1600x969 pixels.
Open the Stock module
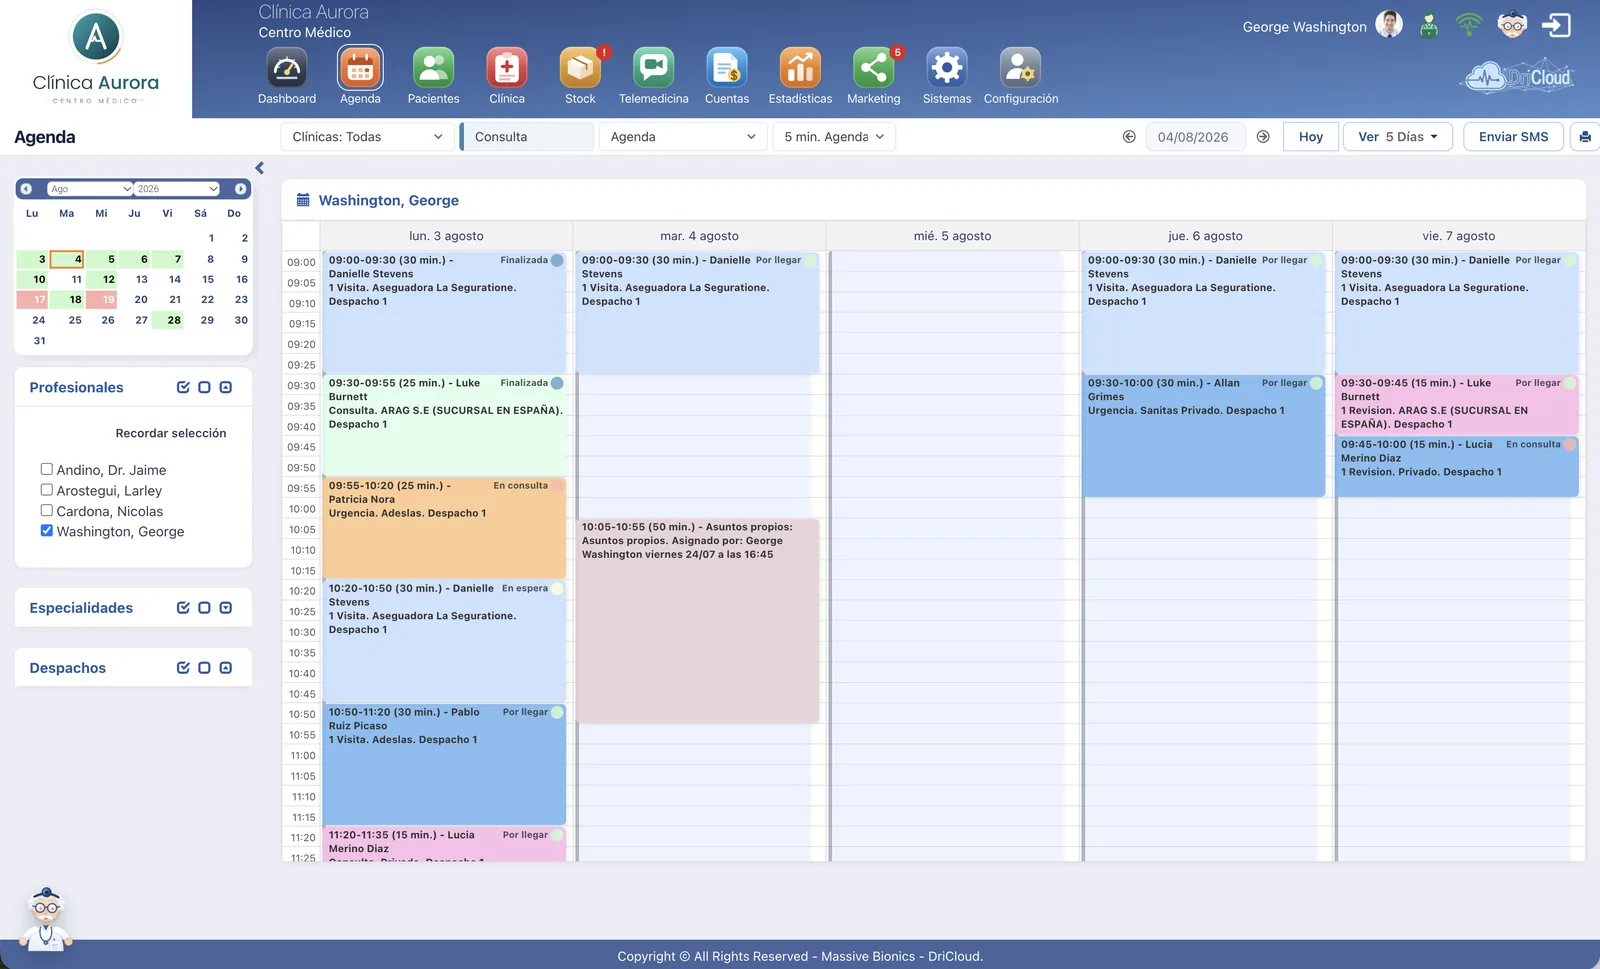tap(580, 76)
